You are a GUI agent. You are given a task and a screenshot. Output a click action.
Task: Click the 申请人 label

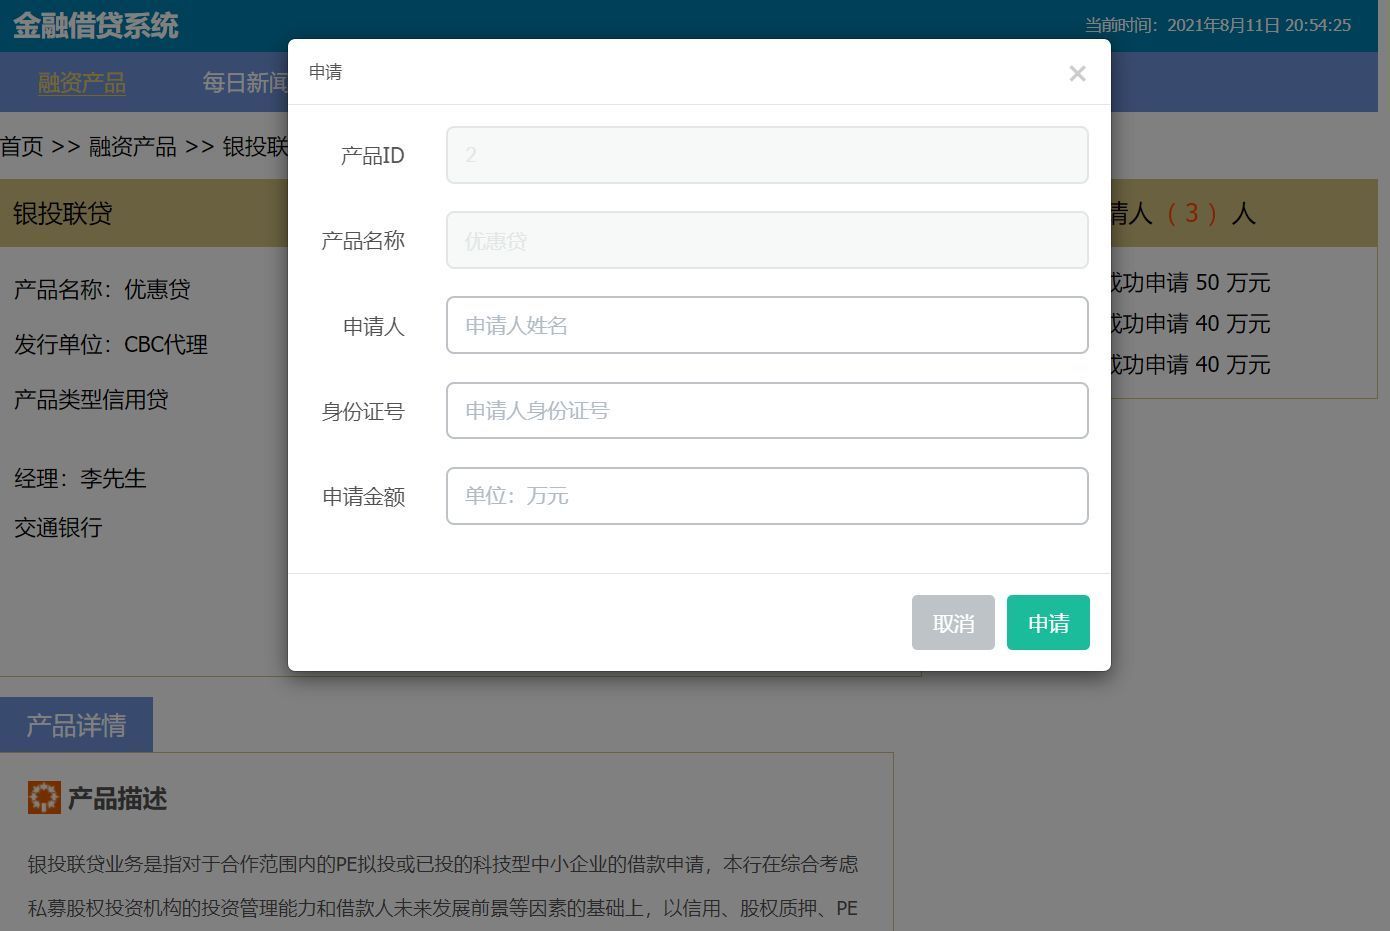point(373,326)
